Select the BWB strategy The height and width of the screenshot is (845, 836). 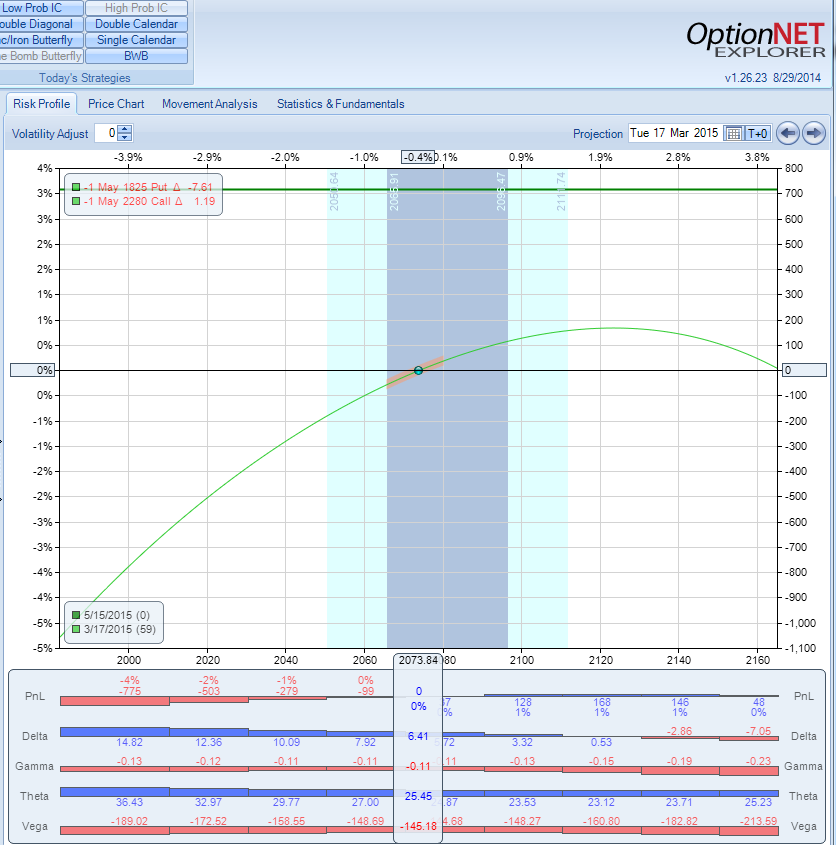[136, 56]
